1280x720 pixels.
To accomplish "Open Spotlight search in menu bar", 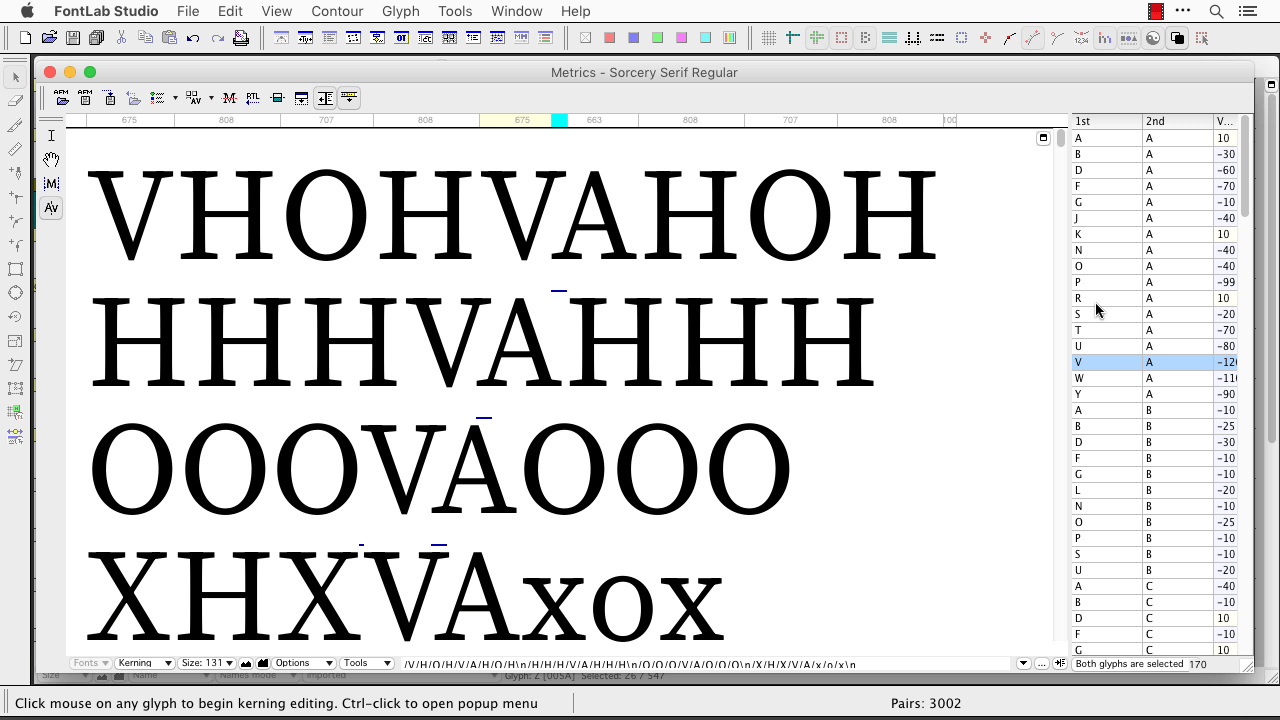I will 1216,11.
